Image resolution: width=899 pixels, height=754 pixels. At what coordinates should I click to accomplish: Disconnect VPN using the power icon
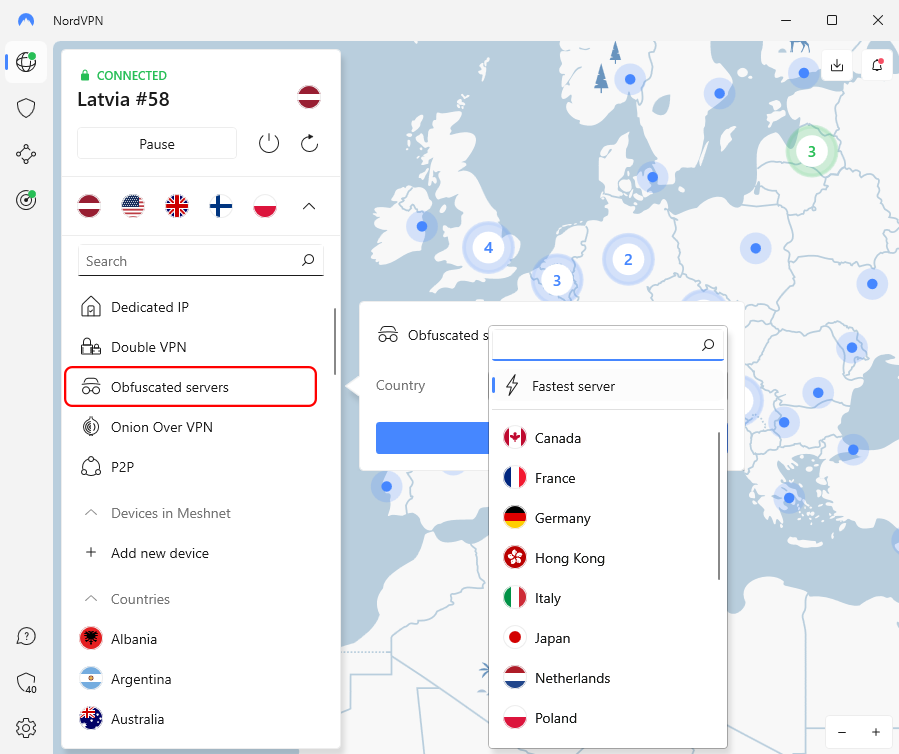click(x=268, y=143)
